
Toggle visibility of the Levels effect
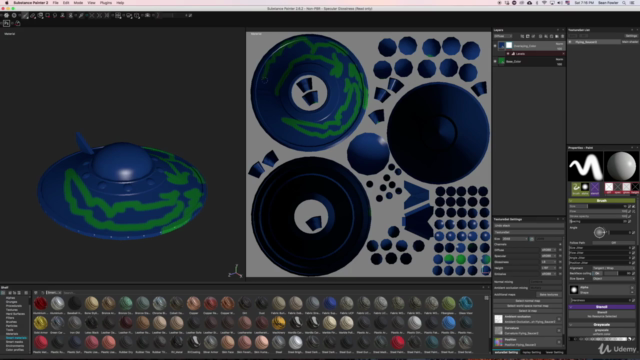[508, 53]
